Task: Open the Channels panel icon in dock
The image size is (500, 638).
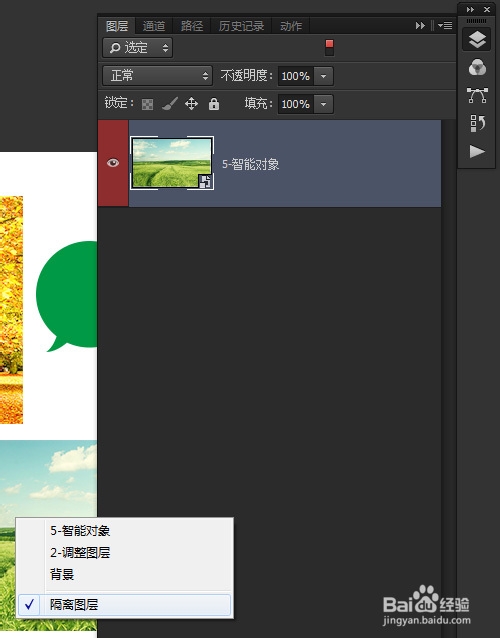Action: 477,68
